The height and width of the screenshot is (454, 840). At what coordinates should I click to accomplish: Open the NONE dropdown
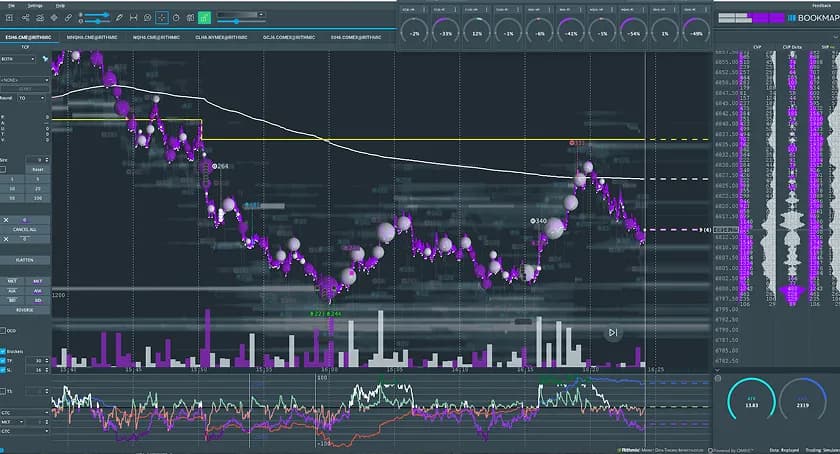tap(25, 80)
